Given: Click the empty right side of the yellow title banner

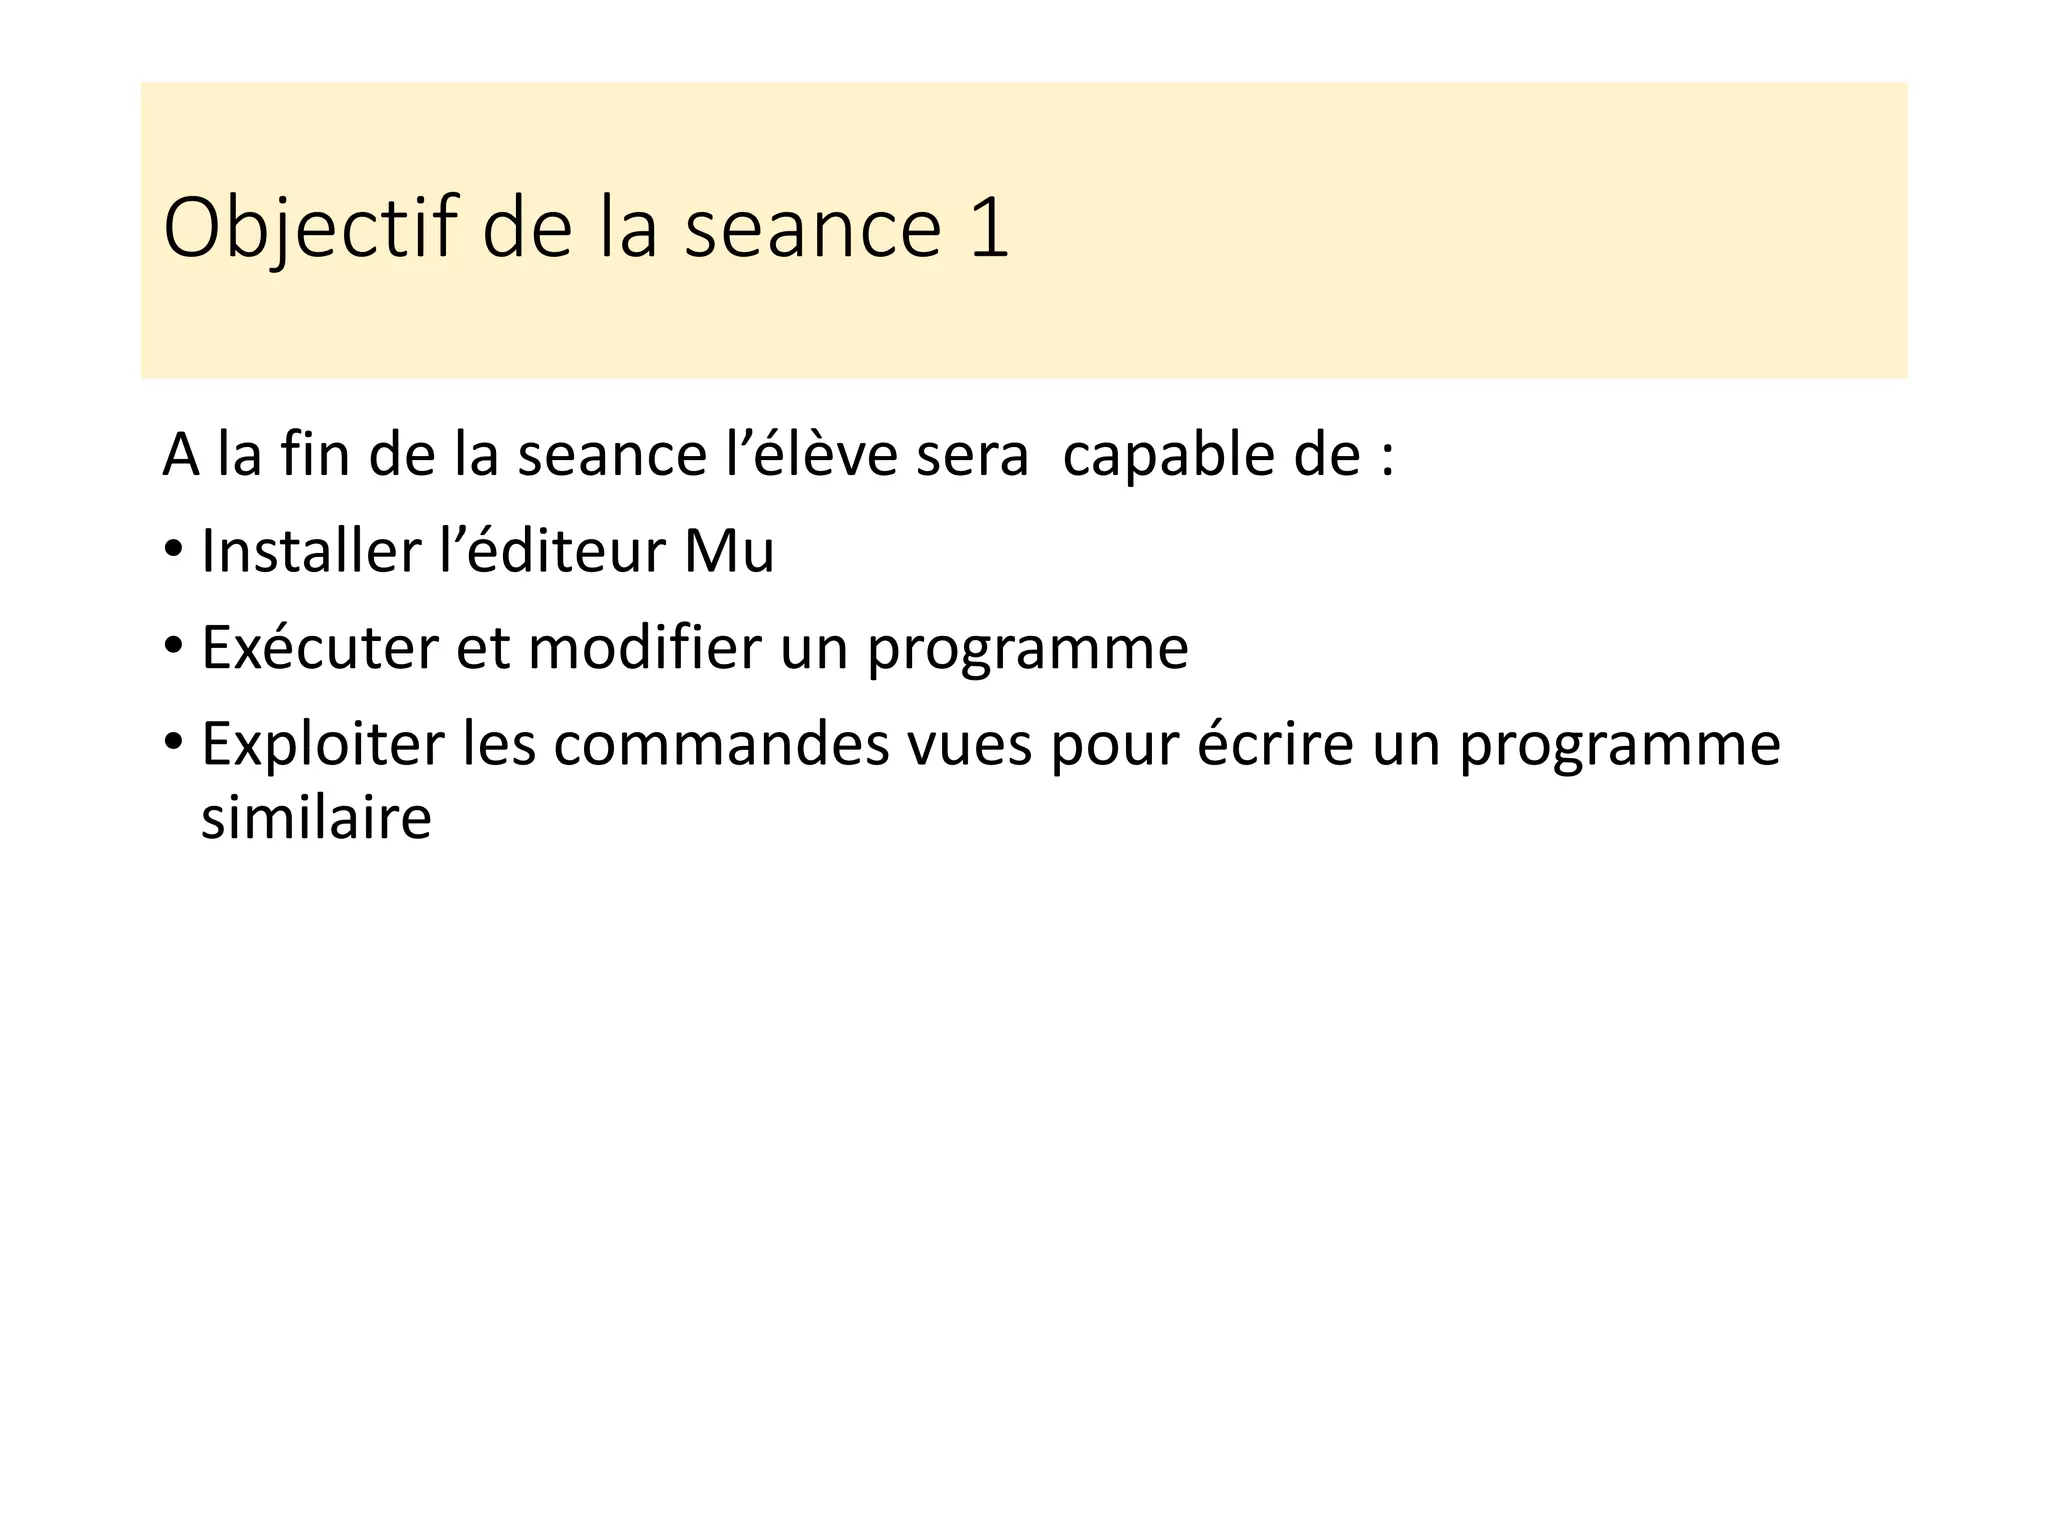Looking at the screenshot, I should [1500, 229].
